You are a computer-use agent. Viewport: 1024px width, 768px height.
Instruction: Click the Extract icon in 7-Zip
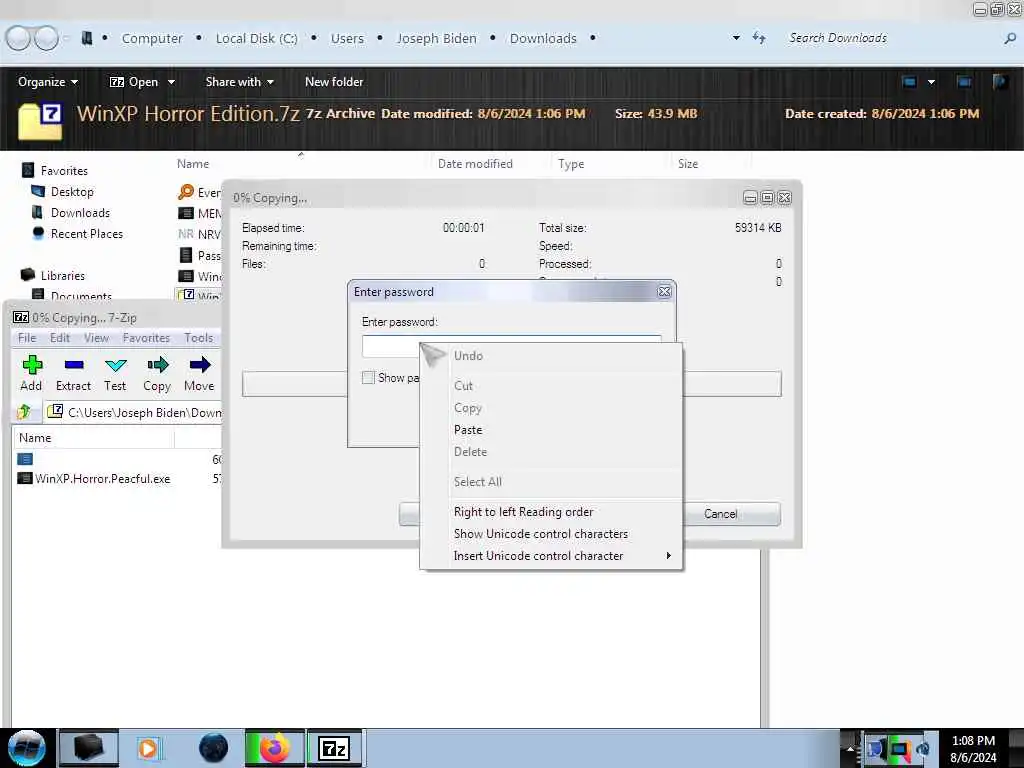[73, 365]
